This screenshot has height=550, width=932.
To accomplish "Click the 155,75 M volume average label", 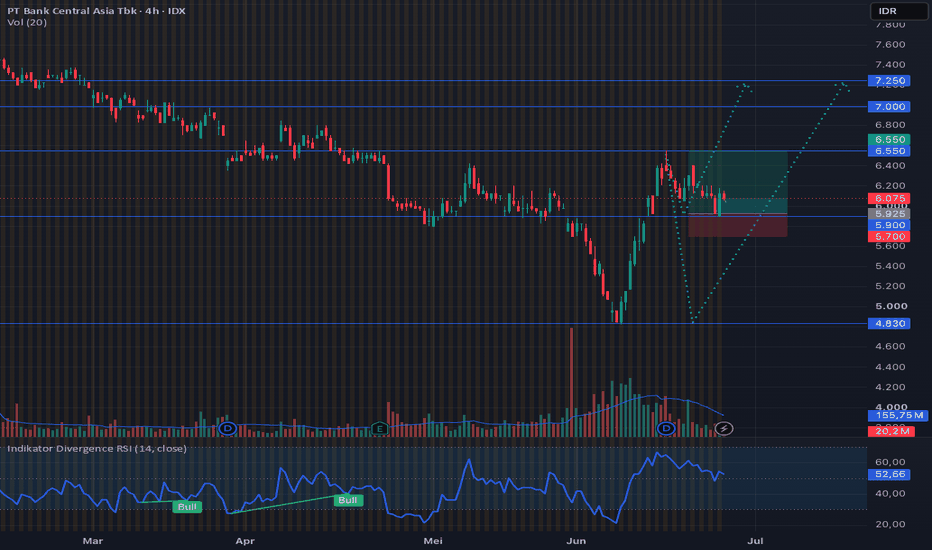I will point(898,416).
